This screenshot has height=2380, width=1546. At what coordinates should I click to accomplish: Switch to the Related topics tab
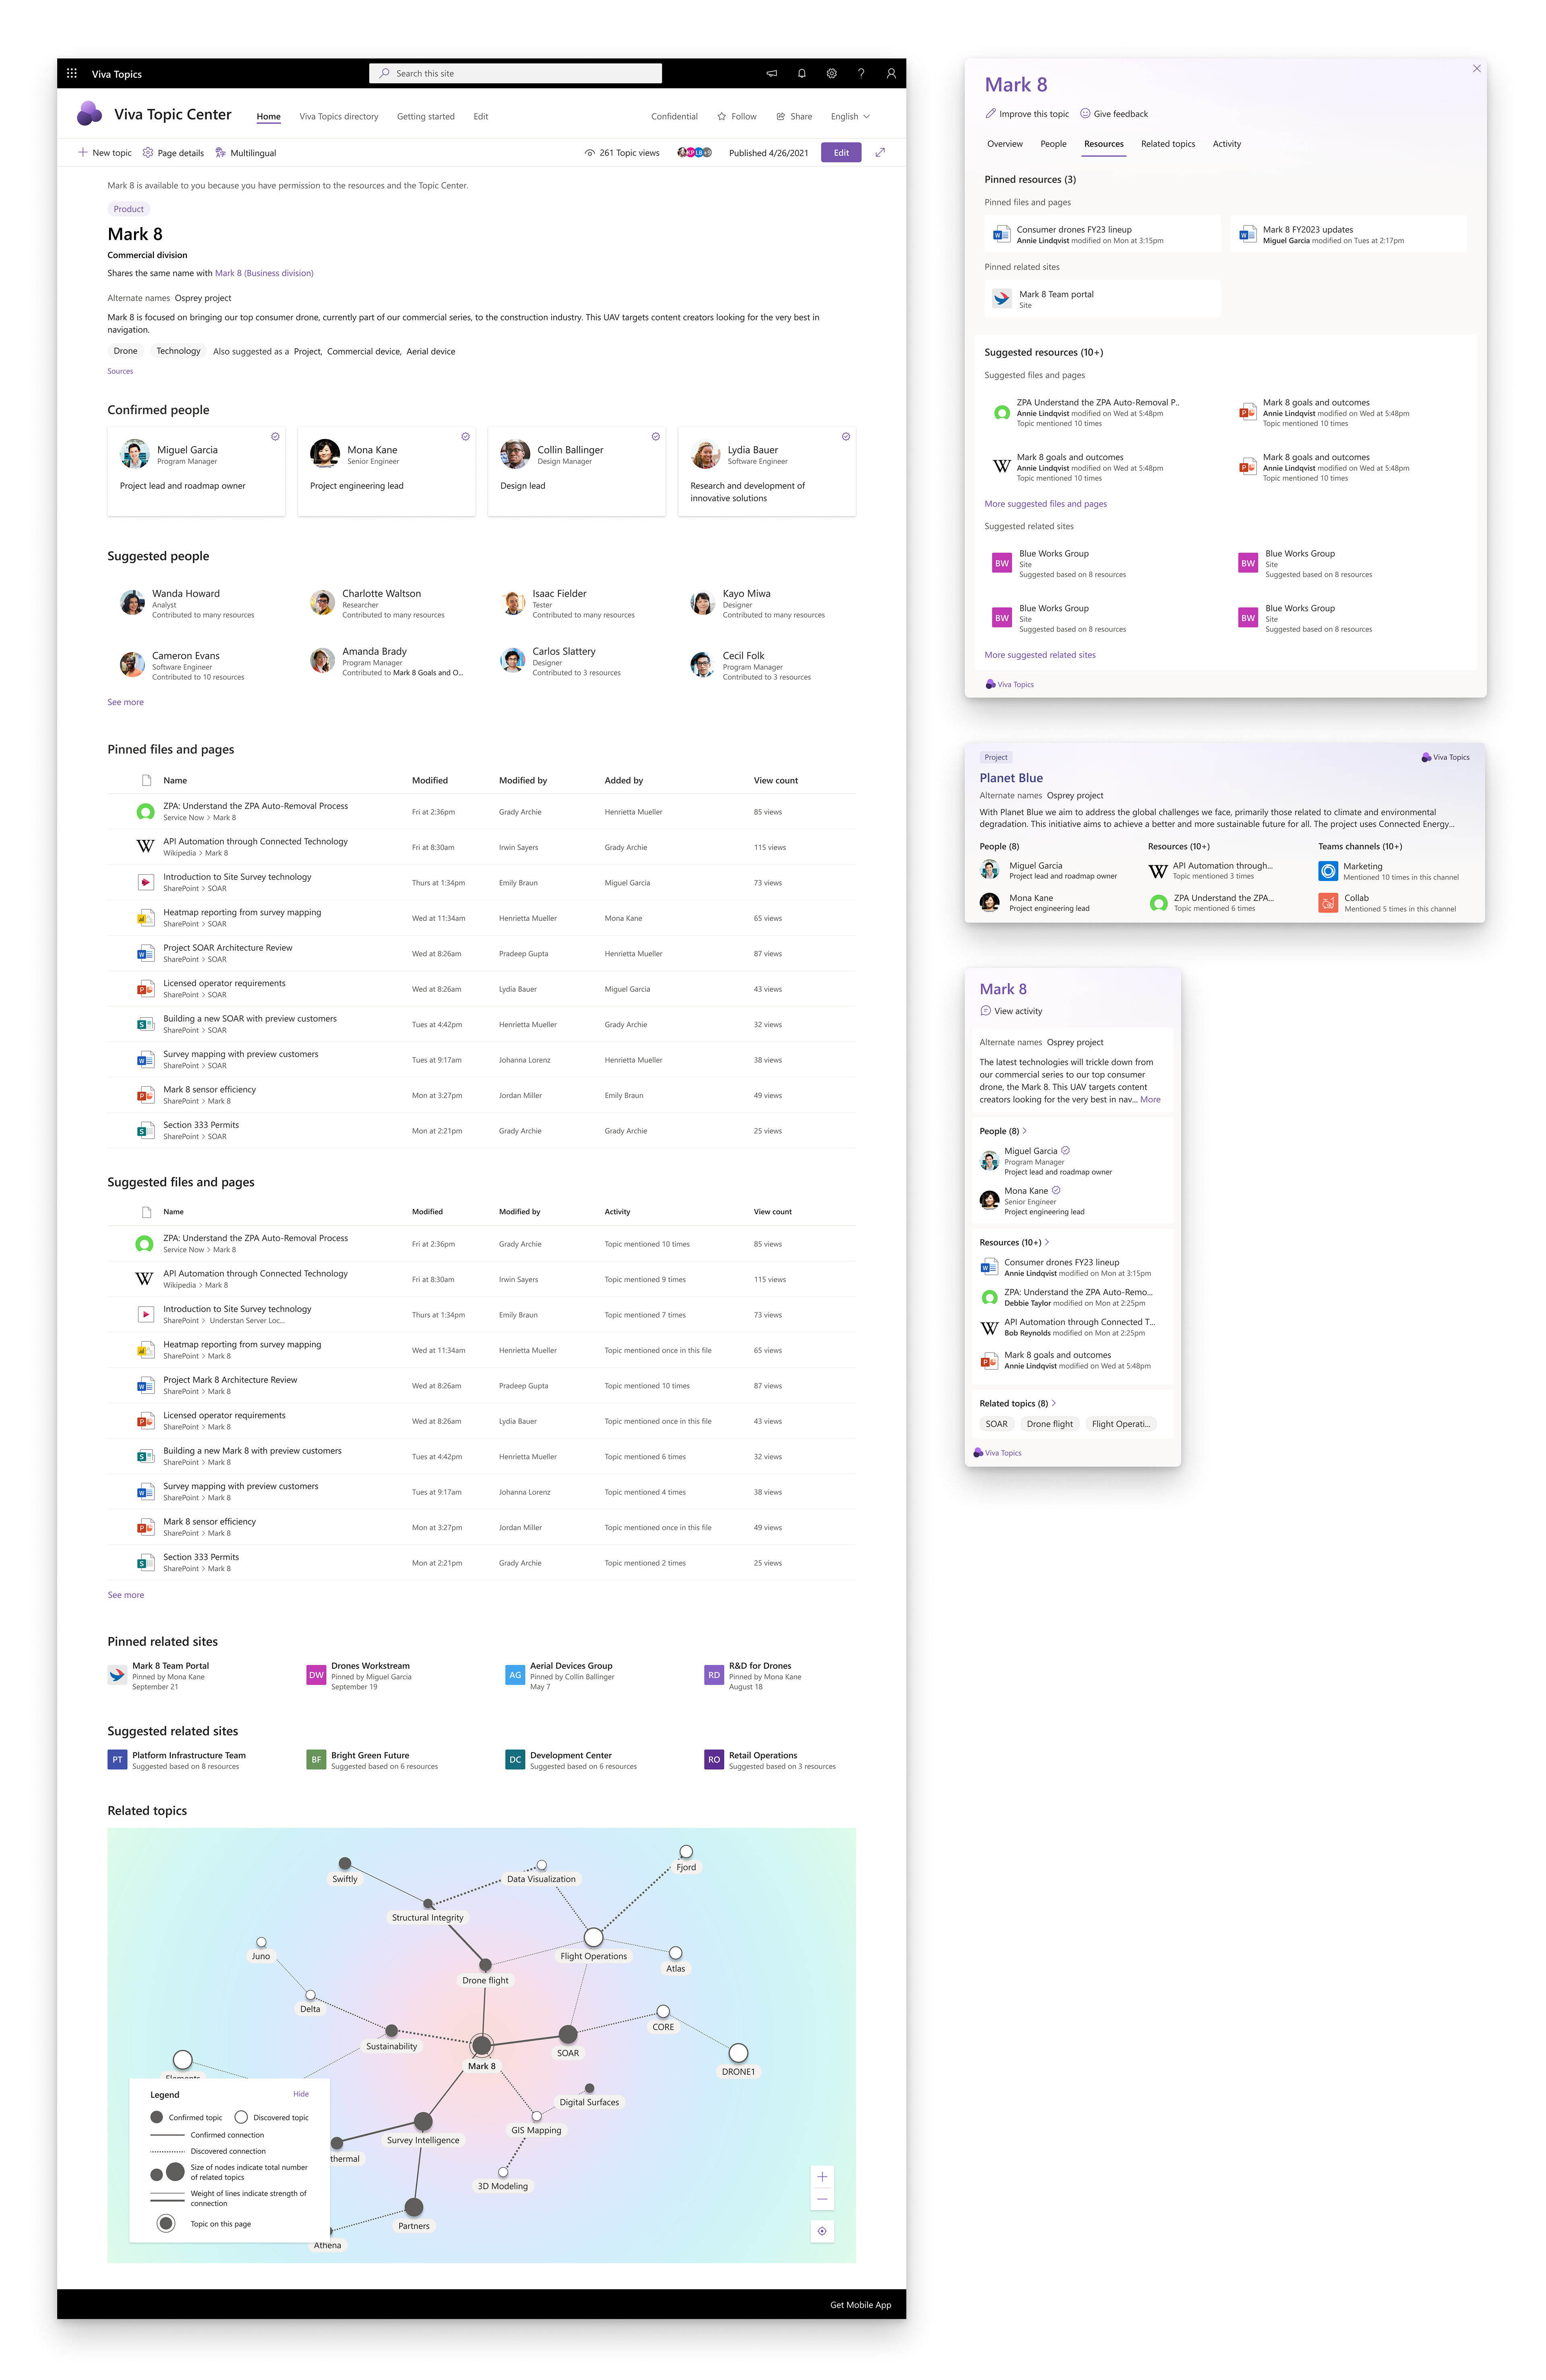pyautogui.click(x=1168, y=144)
